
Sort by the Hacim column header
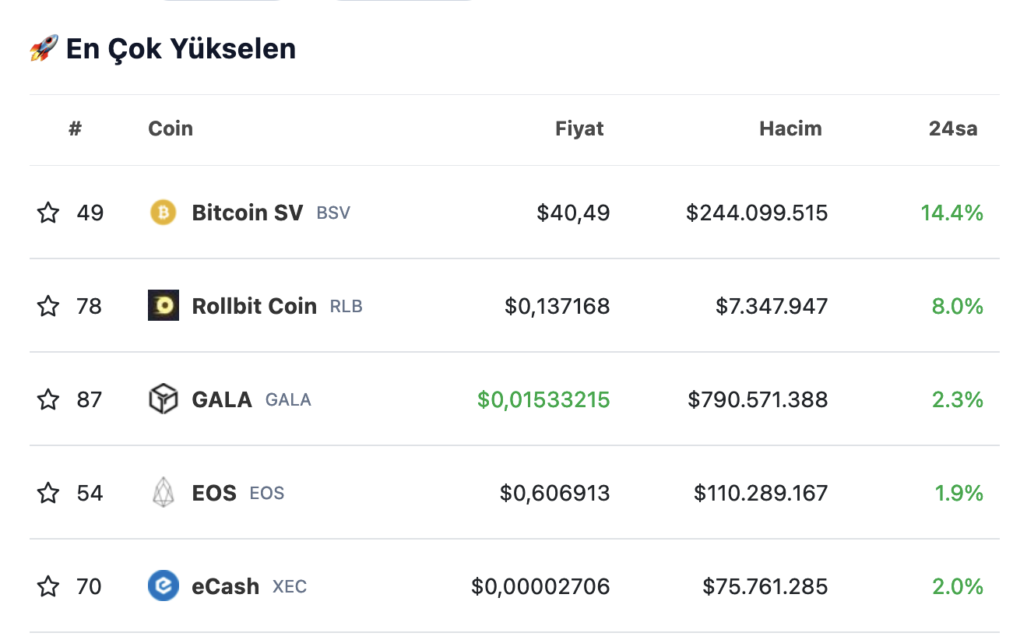790,129
